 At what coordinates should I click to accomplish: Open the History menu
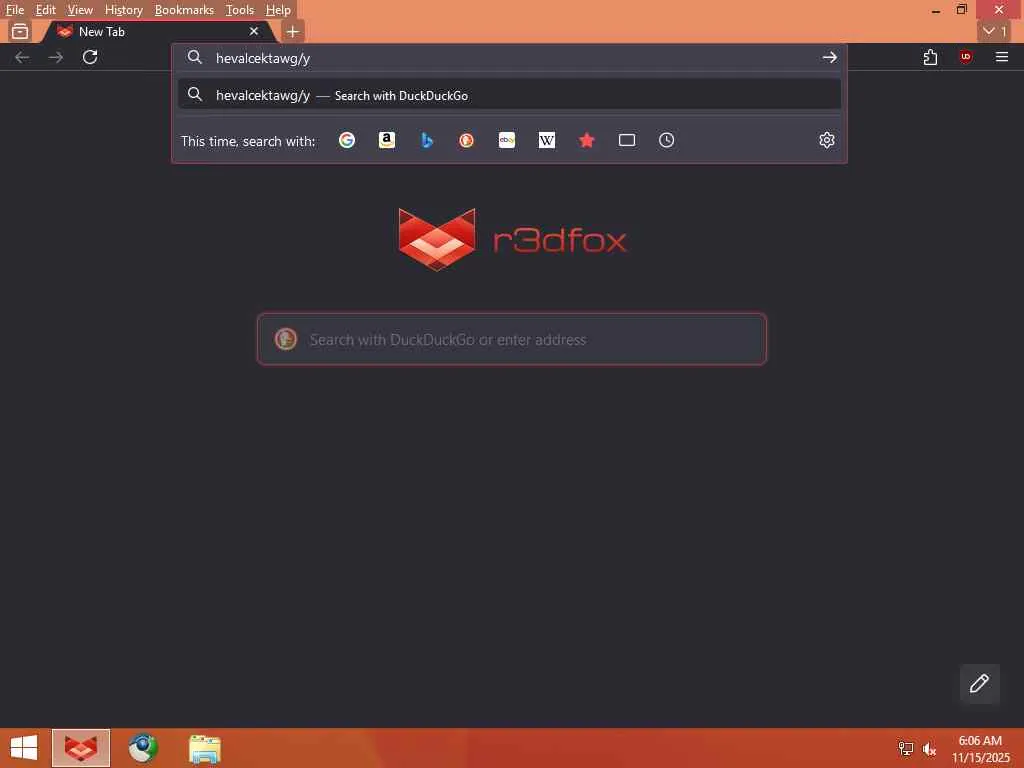click(x=123, y=10)
